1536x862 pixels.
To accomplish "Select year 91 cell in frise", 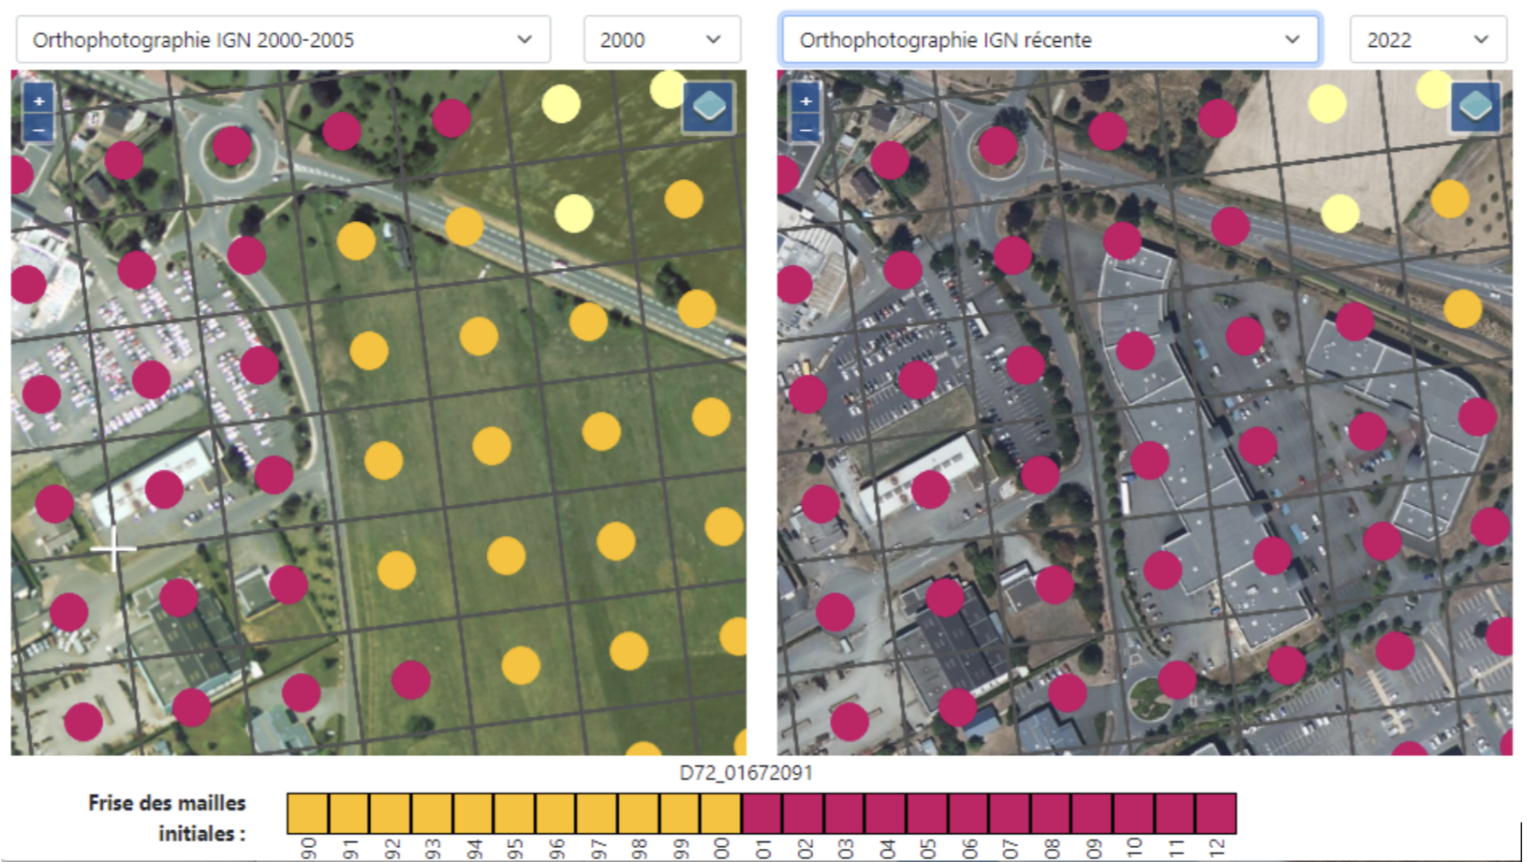I will pyautogui.click(x=349, y=813).
